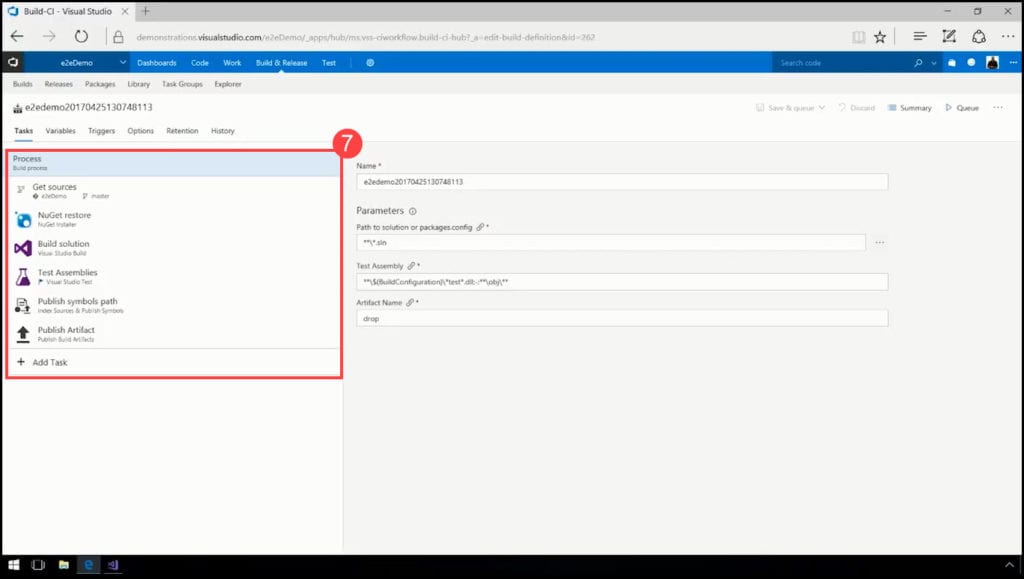1024x579 pixels.
Task: Click the Discard button
Action: pyautogui.click(x=856, y=108)
